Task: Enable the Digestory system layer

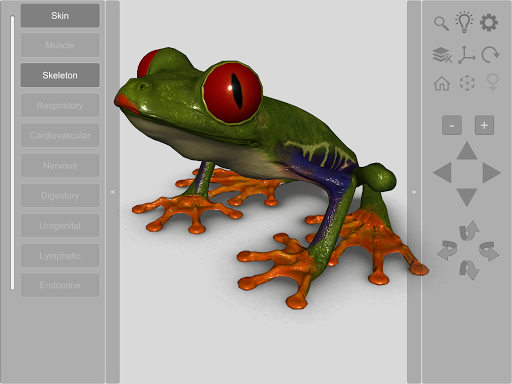Action: [60, 195]
